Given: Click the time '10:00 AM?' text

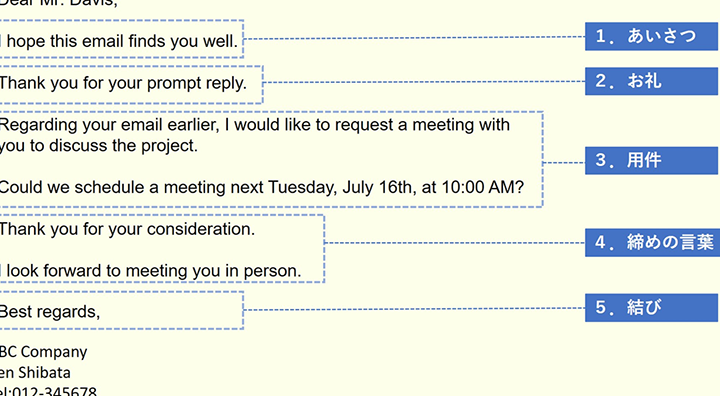Looking at the screenshot, I should (483, 187).
